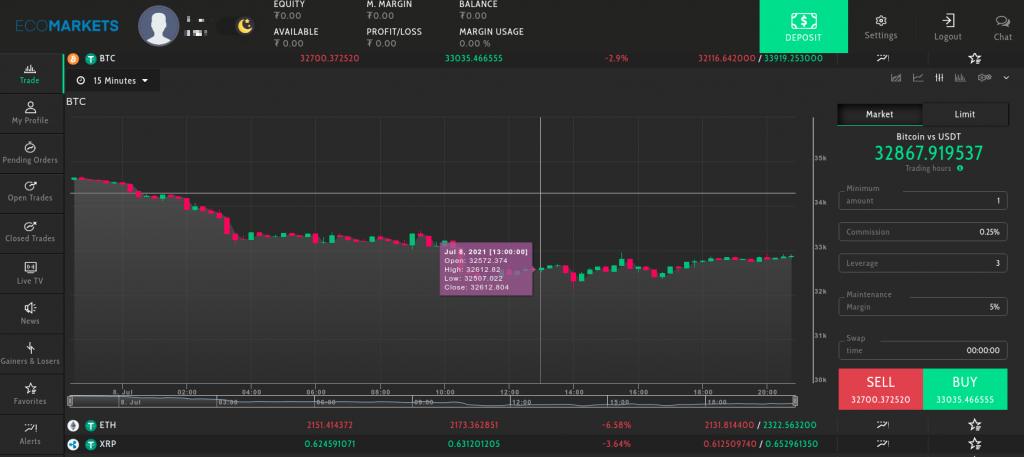
Task: Set price alert for XRP row
Action: click(x=883, y=444)
